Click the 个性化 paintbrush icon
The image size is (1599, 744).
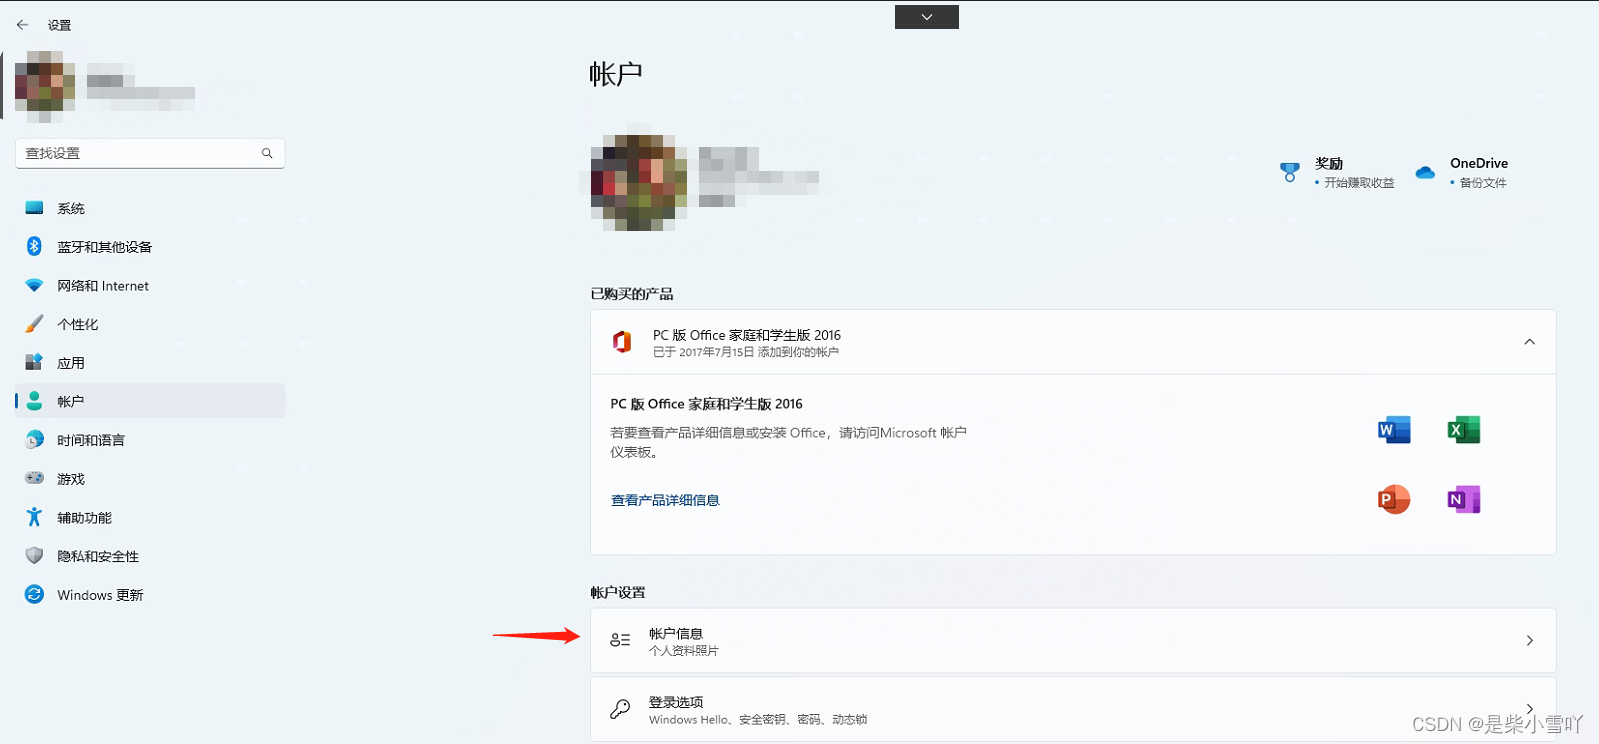tap(34, 324)
